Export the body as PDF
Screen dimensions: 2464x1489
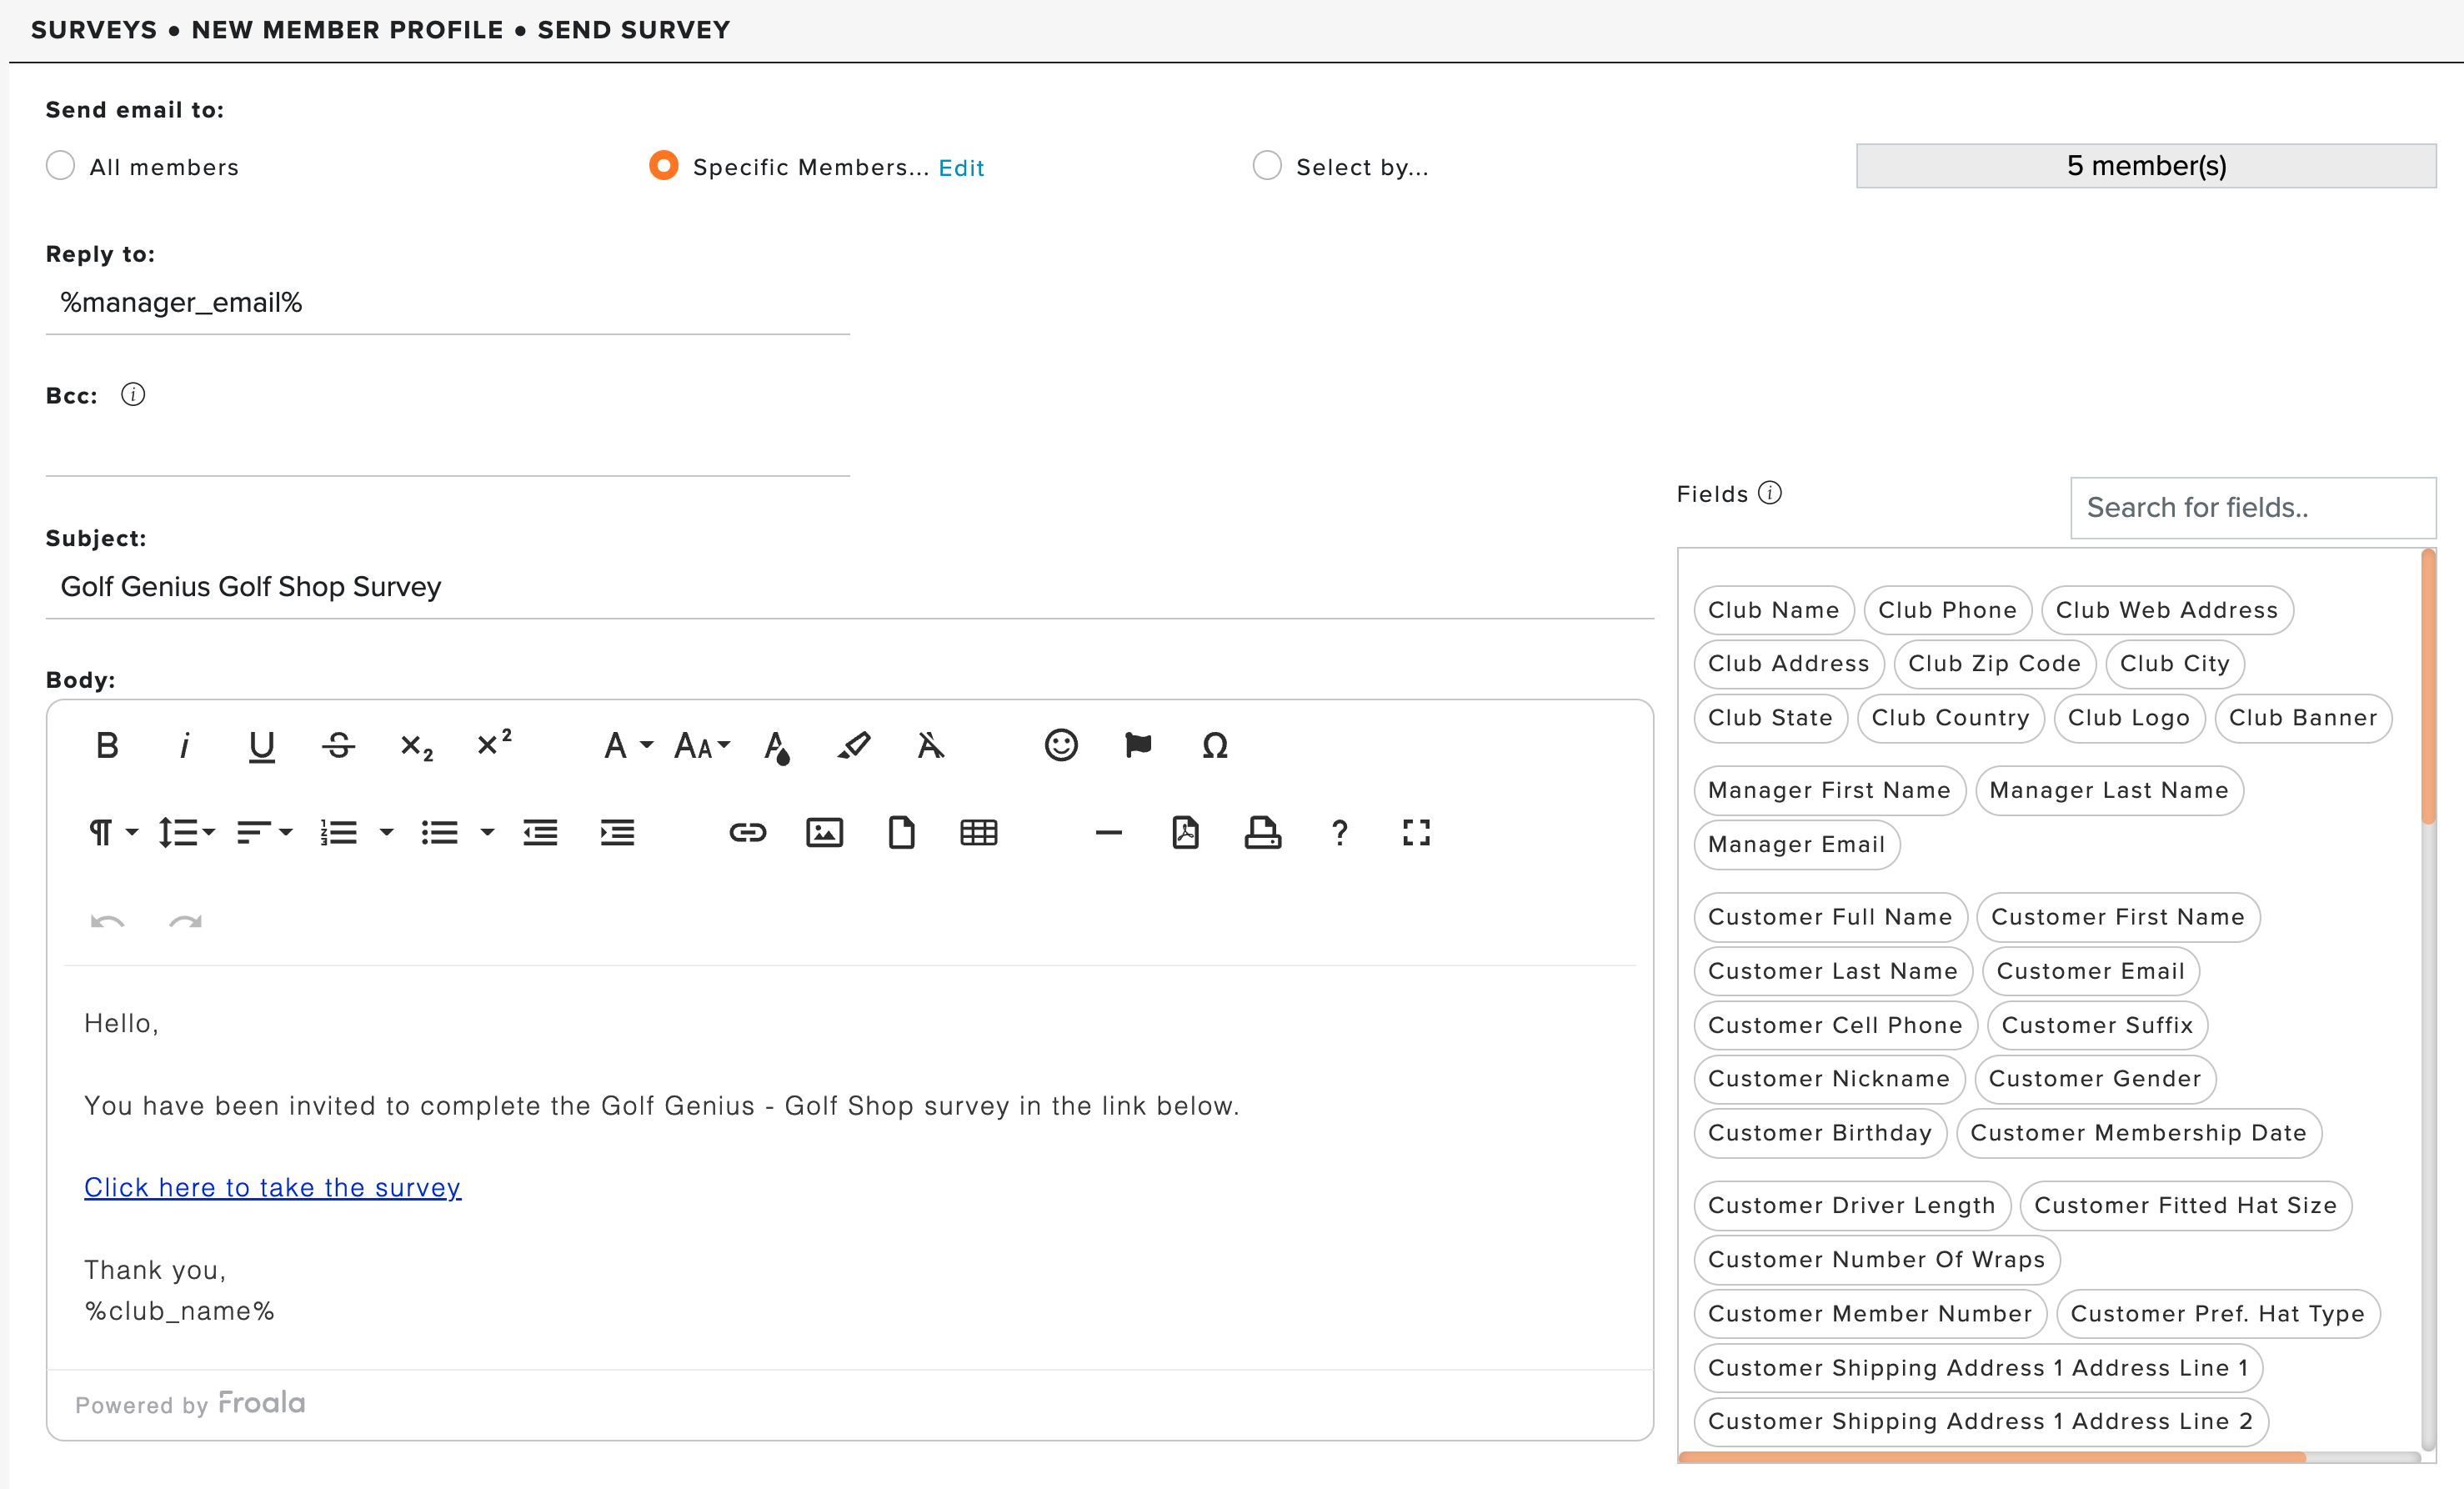click(x=1185, y=833)
